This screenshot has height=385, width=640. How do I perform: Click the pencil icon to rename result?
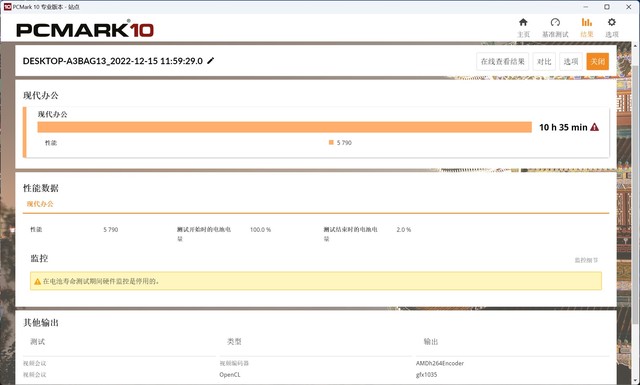[211, 61]
